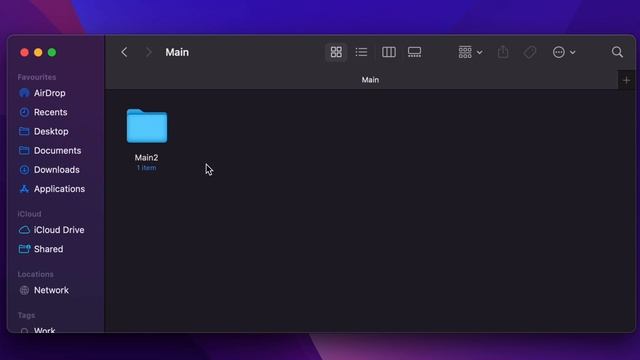Switch to column view

389,52
